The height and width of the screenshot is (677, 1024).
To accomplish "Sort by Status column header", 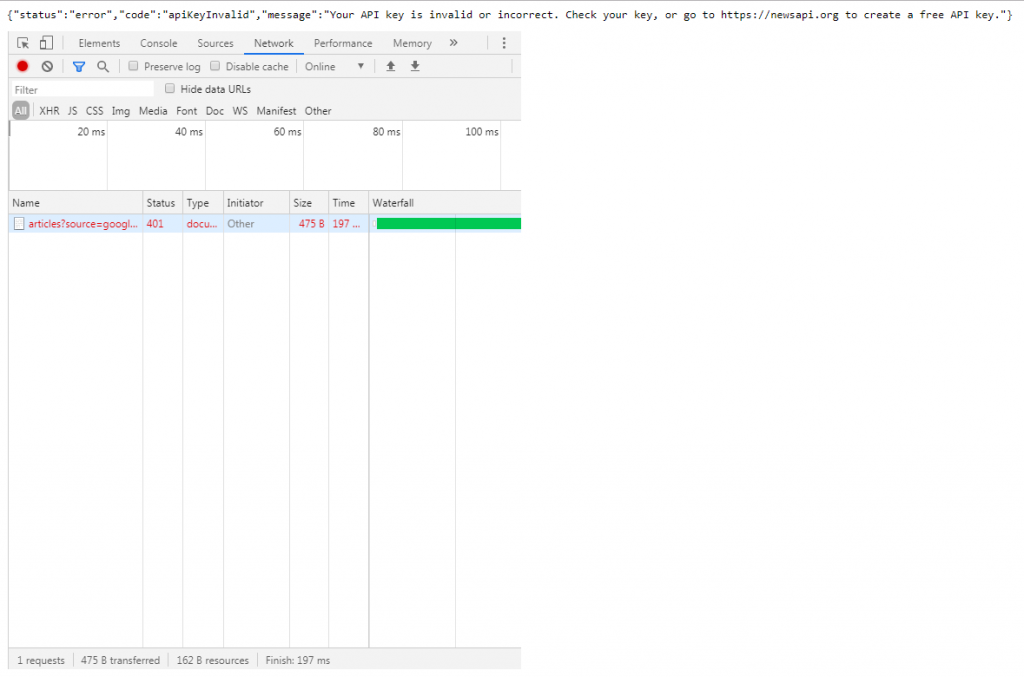I will coord(163,203).
